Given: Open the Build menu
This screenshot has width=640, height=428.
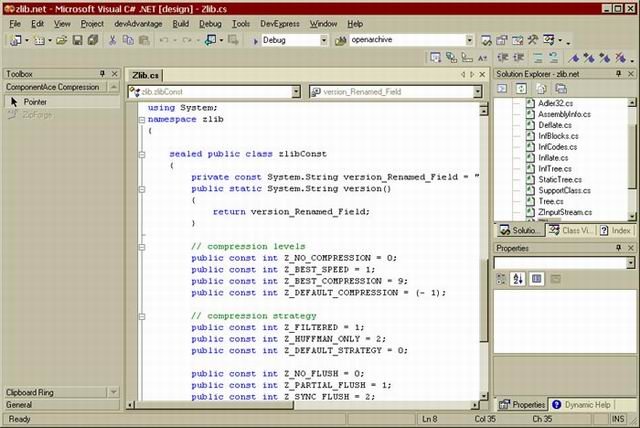Looking at the screenshot, I should [x=180, y=23].
